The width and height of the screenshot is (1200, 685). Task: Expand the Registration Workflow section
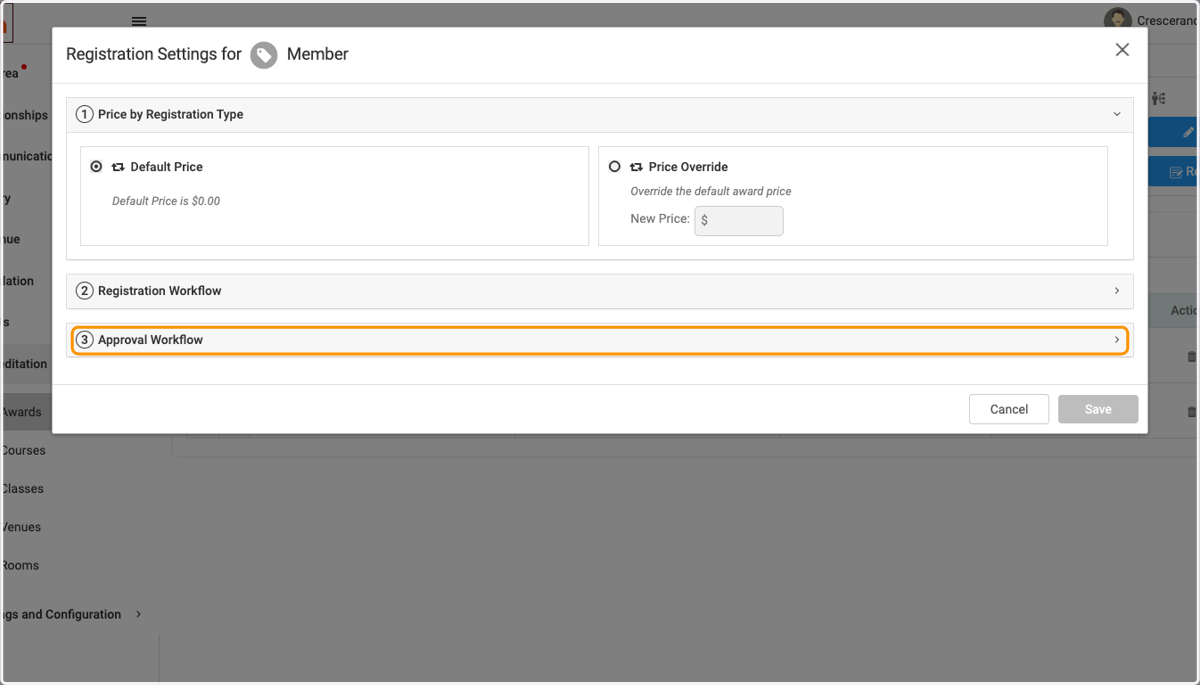click(600, 291)
